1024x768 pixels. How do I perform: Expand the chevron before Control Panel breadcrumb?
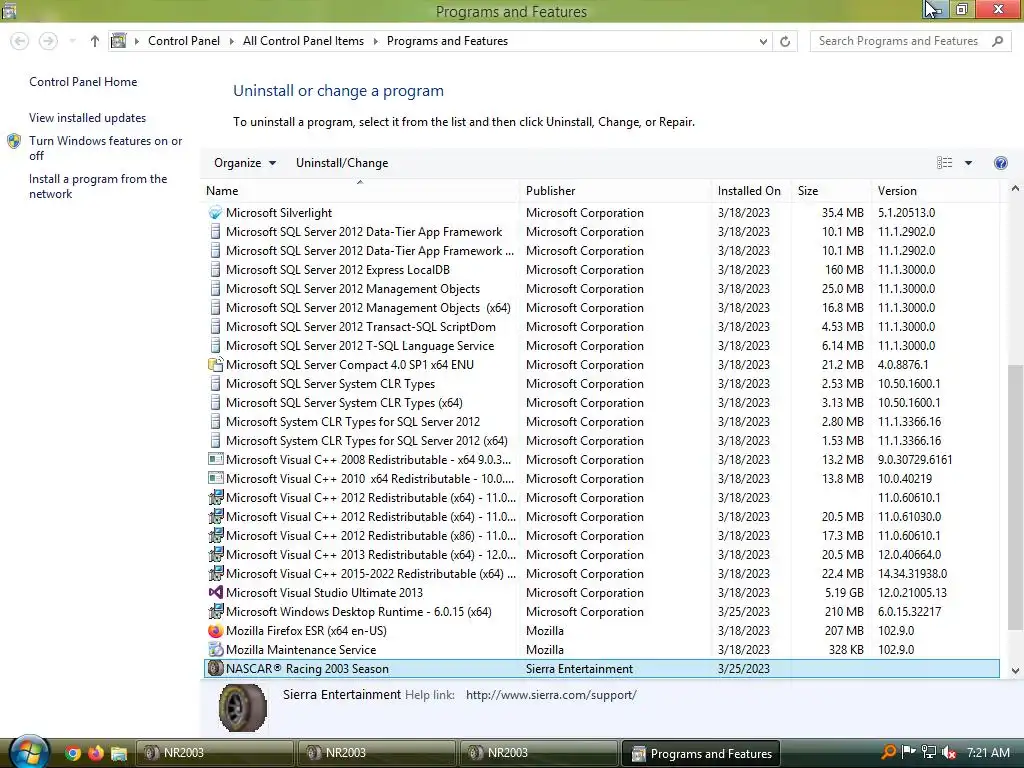click(137, 41)
